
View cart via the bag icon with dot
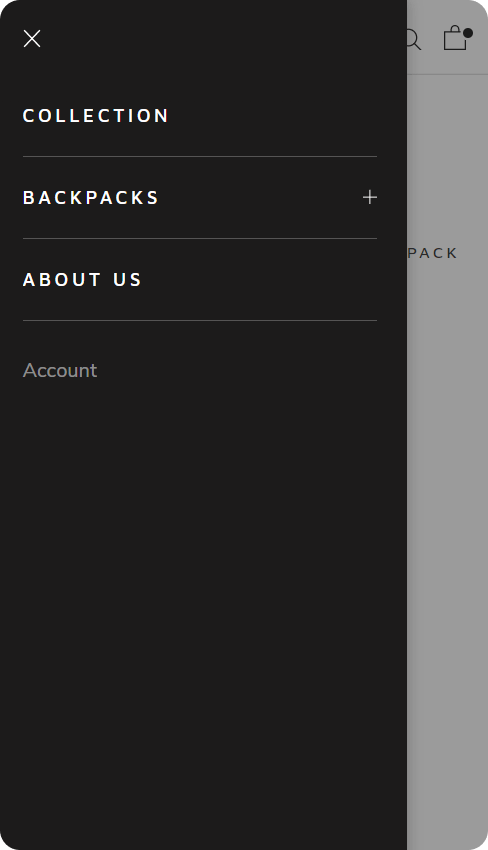455,38
